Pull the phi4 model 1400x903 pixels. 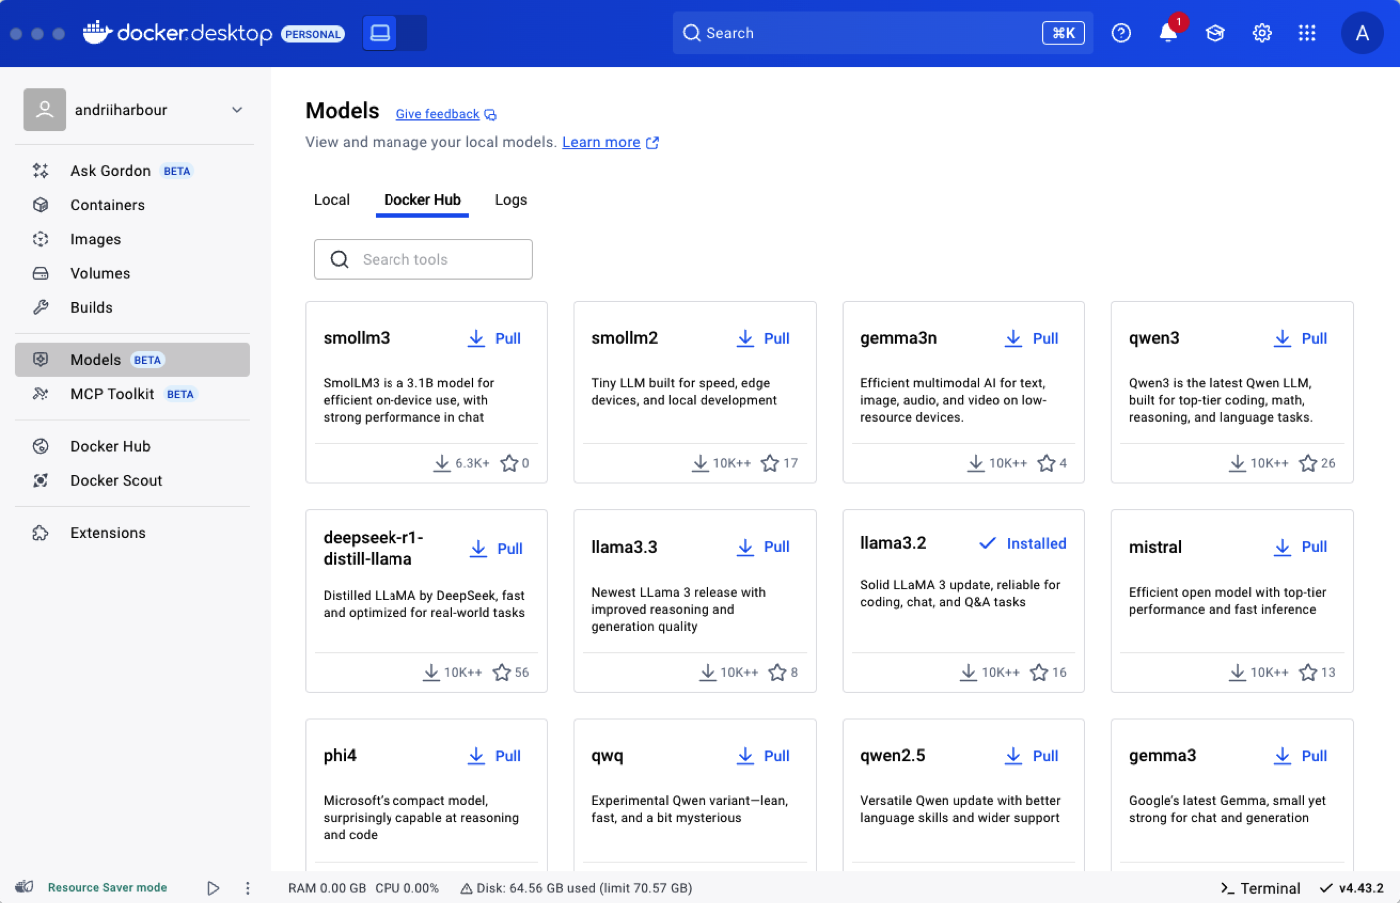pyautogui.click(x=495, y=756)
